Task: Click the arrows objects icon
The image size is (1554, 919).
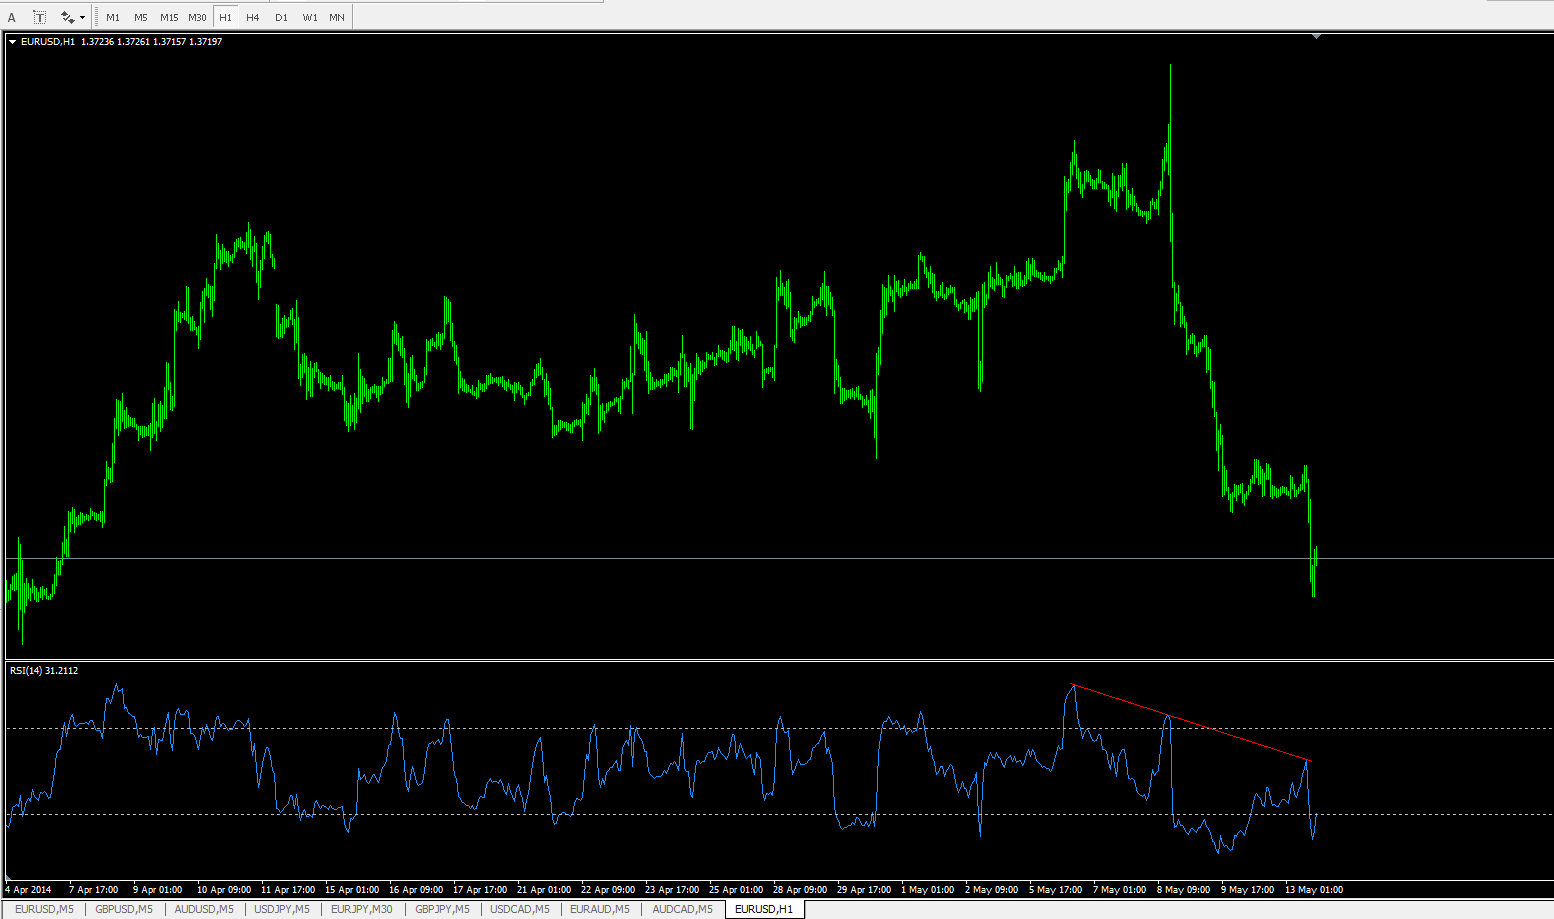Action: click(67, 17)
